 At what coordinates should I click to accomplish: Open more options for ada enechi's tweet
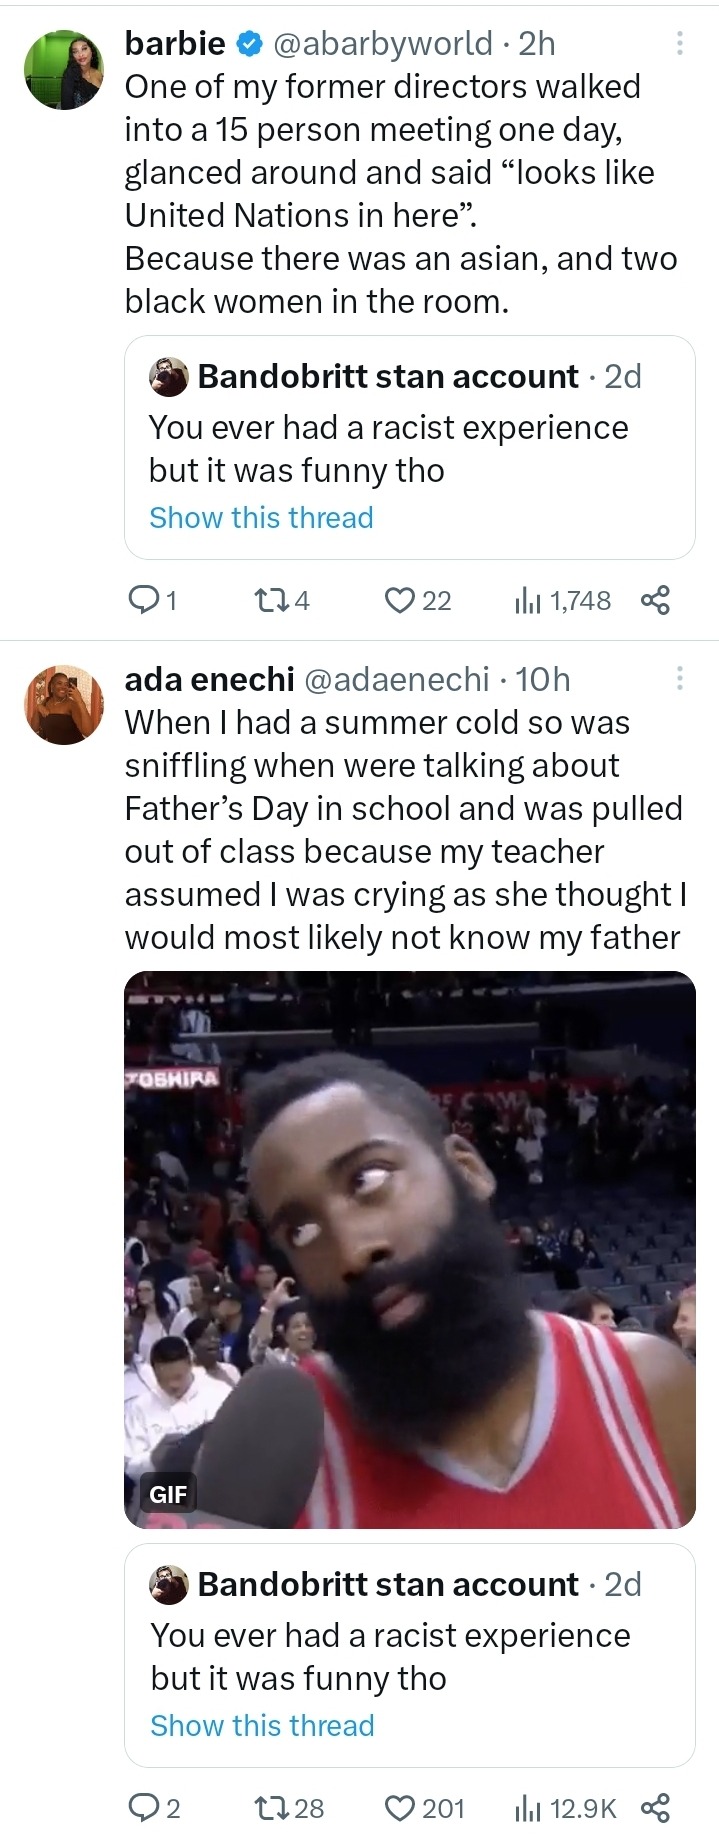click(680, 679)
